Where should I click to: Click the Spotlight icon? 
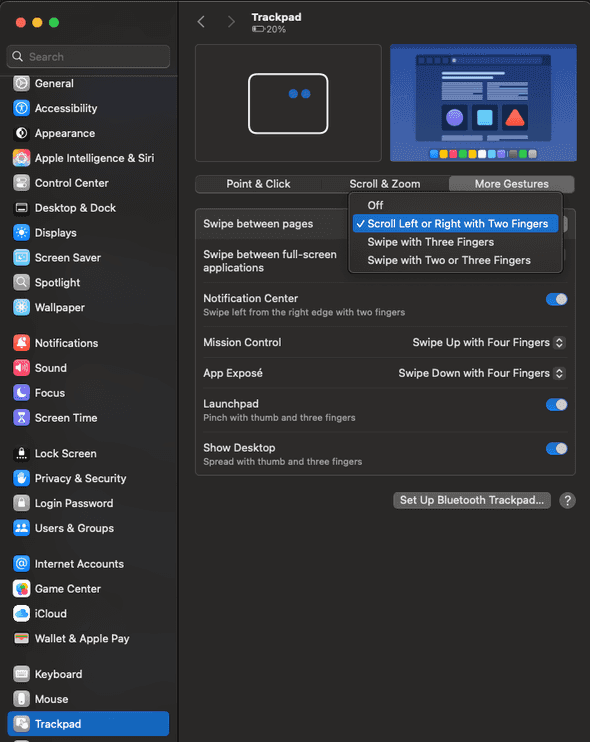(x=21, y=283)
